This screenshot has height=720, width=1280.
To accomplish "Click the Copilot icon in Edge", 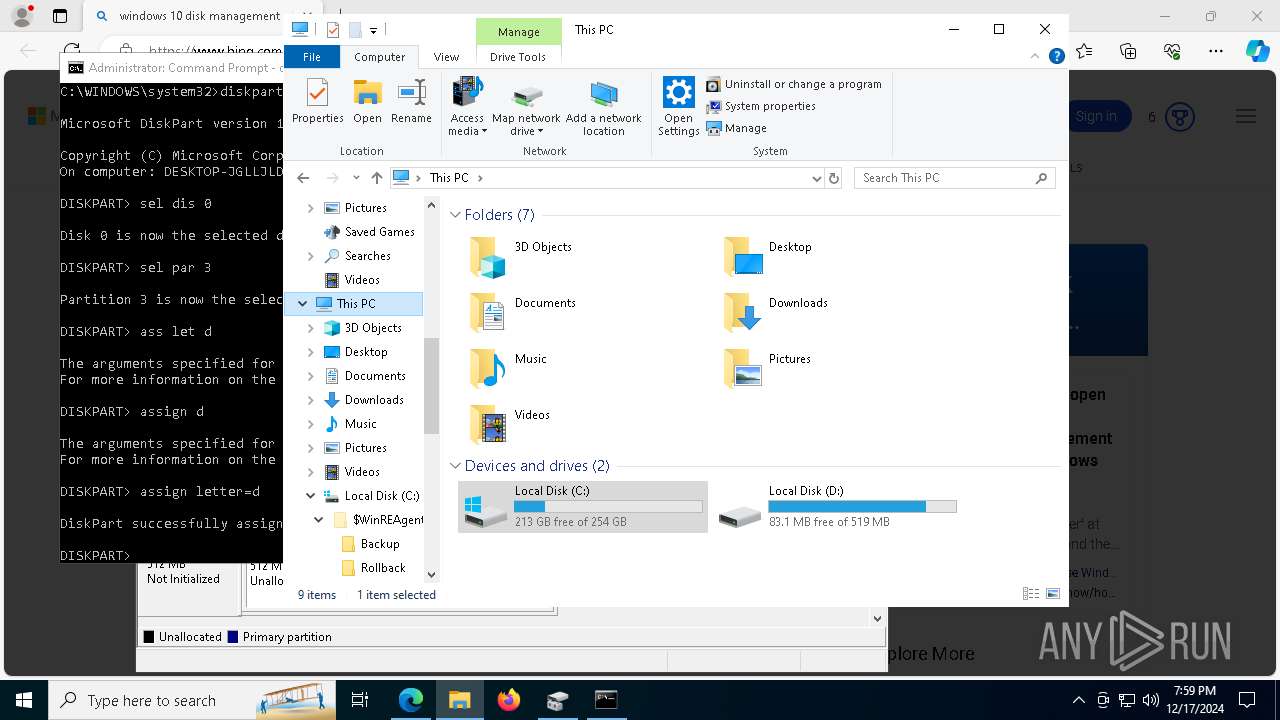I will click(x=1257, y=51).
